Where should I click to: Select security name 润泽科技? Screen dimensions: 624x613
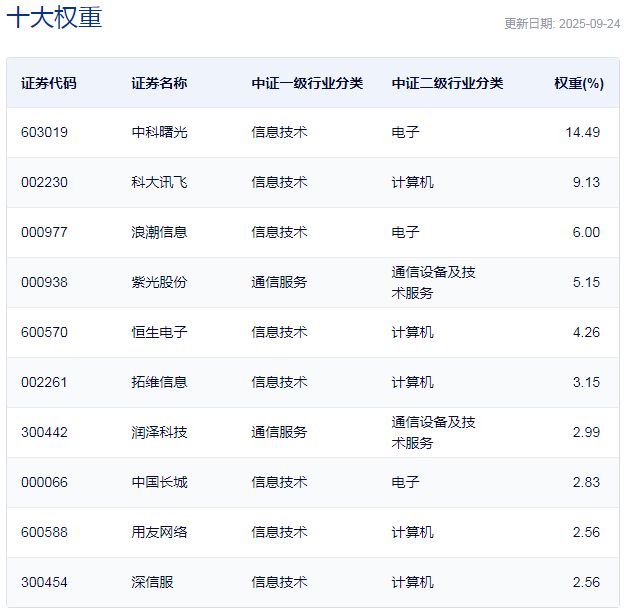pyautogui.click(x=160, y=432)
